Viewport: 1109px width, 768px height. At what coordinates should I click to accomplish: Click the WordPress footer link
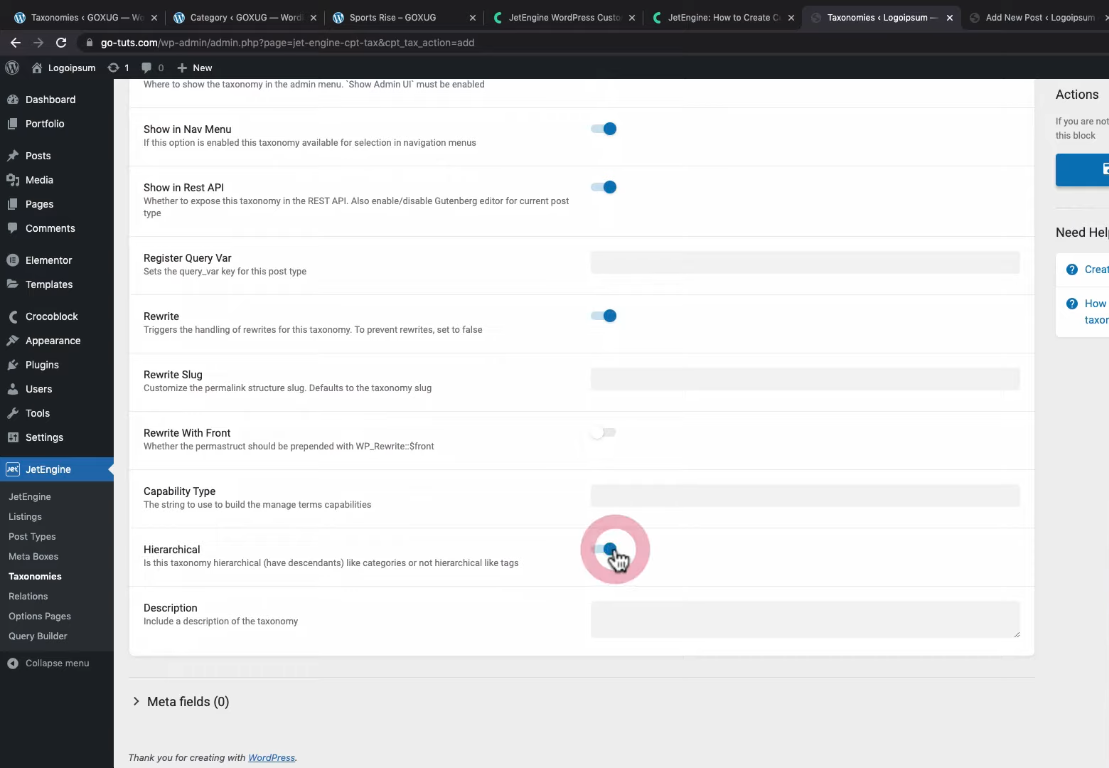(x=272, y=757)
